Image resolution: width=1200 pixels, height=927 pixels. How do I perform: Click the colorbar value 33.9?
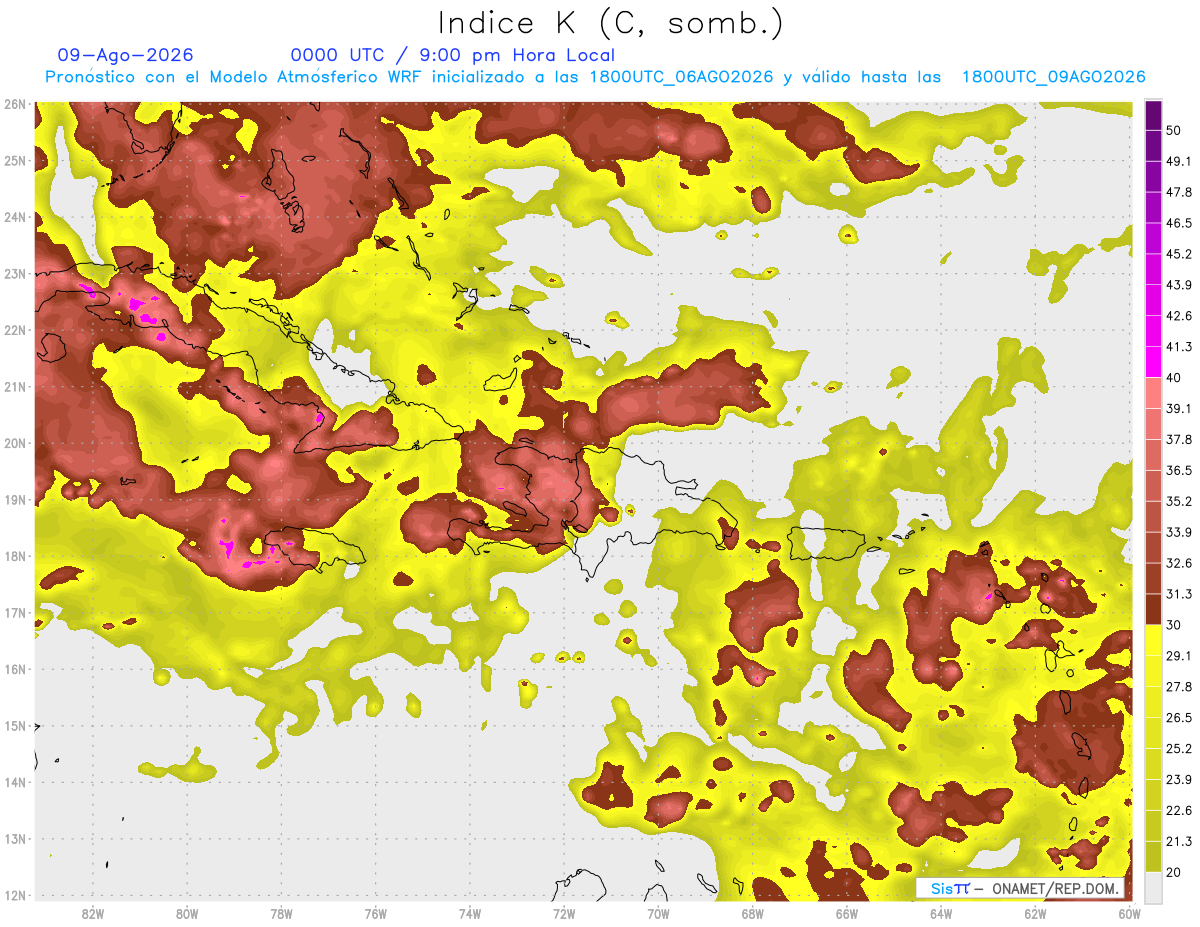click(1179, 532)
